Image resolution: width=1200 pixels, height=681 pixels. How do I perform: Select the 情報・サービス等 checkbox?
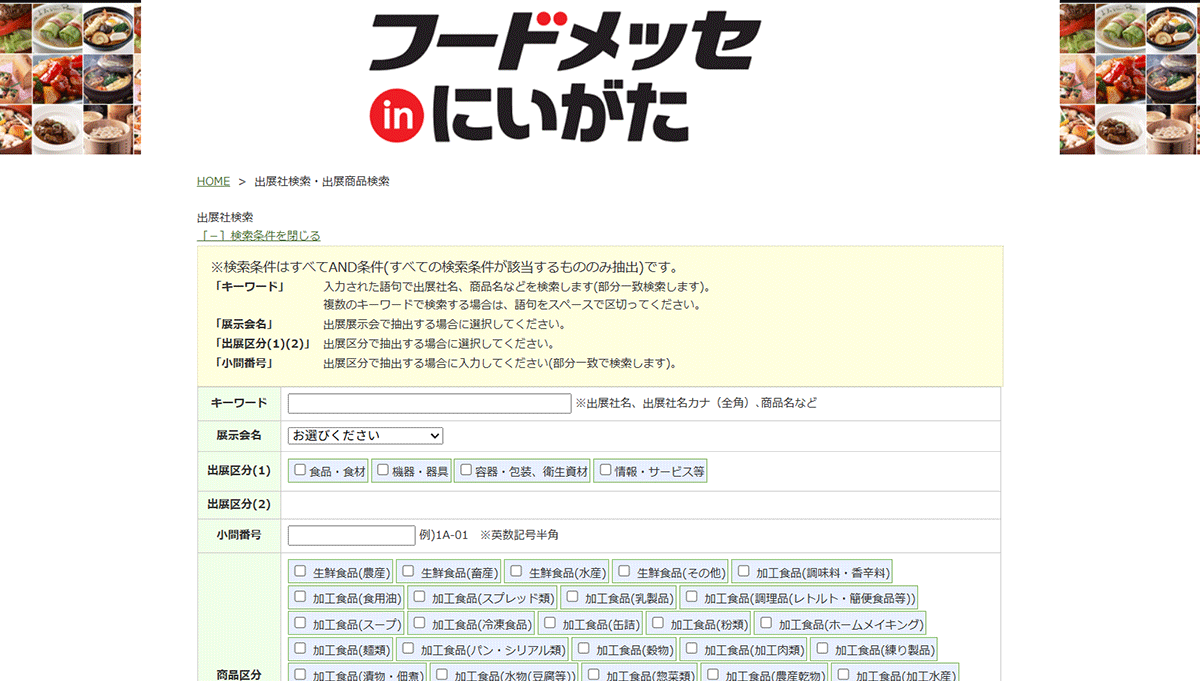(604, 470)
